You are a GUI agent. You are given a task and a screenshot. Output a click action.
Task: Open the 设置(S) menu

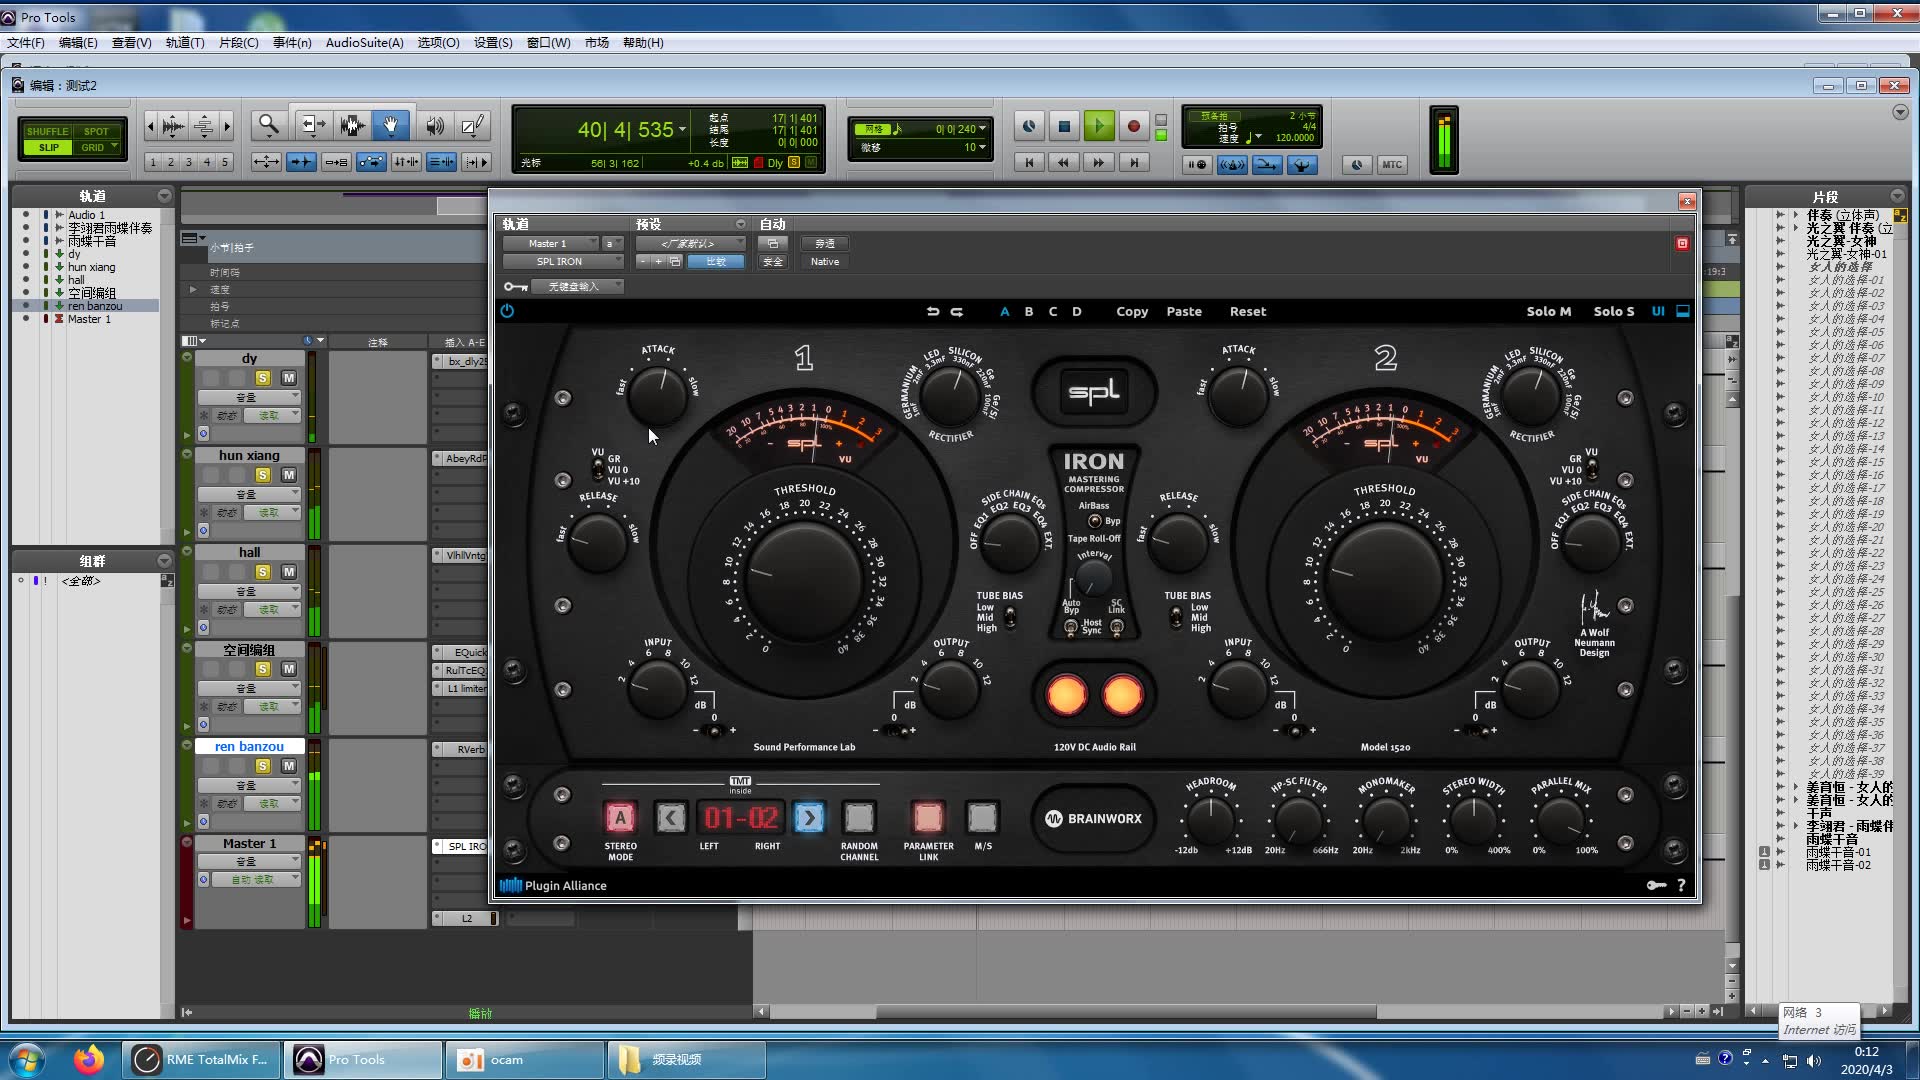click(x=493, y=43)
